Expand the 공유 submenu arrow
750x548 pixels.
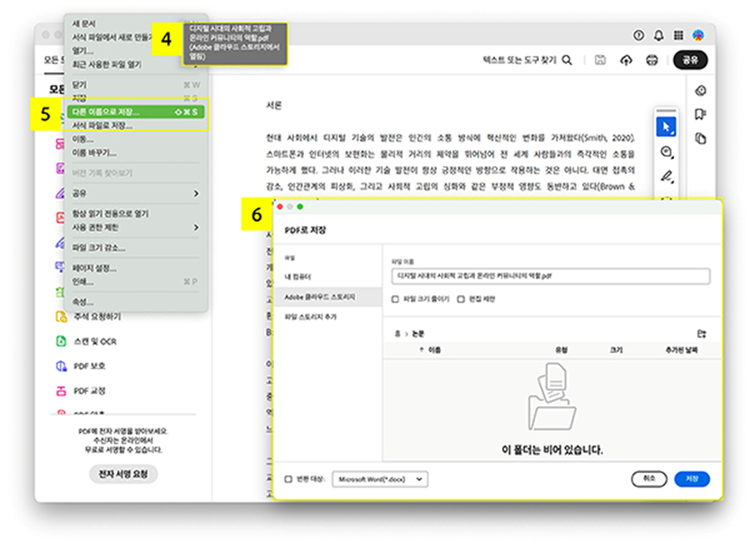pos(196,193)
